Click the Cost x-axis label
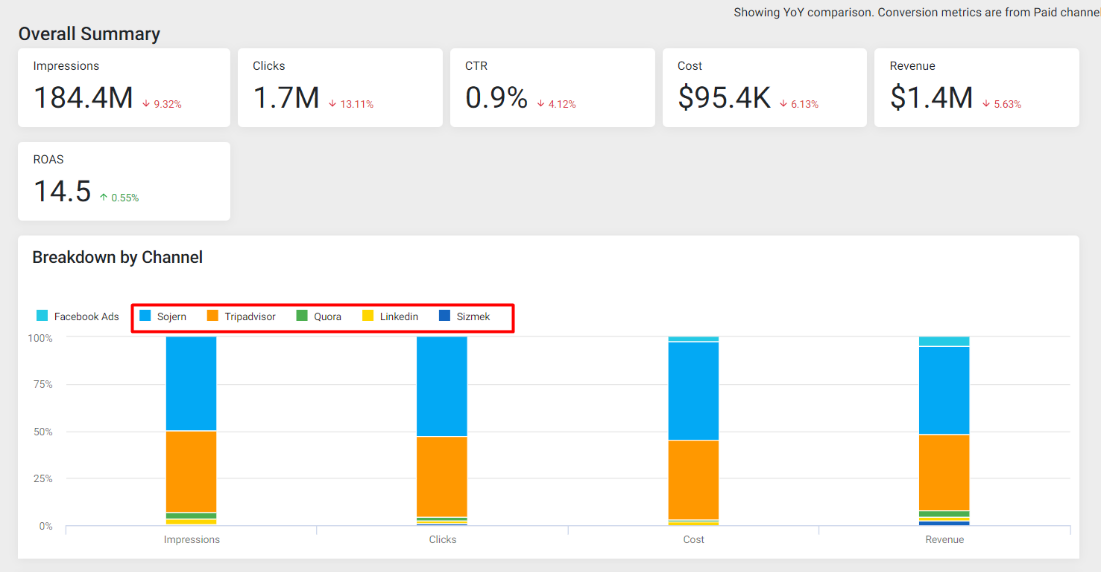1101x572 pixels. (693, 540)
